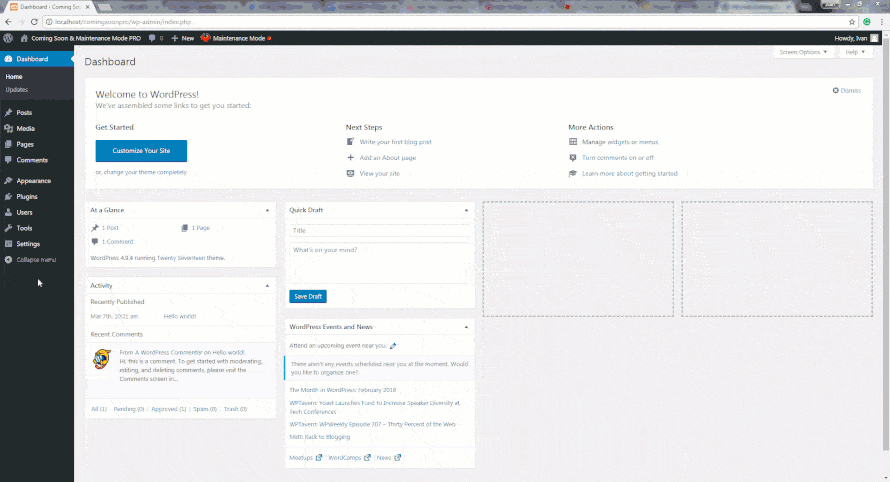Open the 1 Post link

click(105, 228)
